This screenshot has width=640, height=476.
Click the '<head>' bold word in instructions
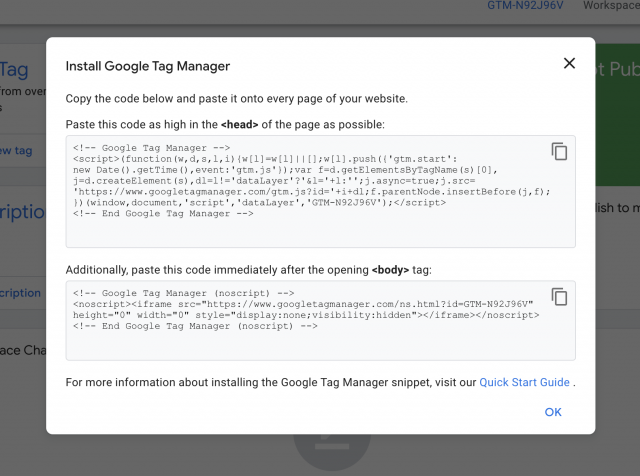pos(240,125)
